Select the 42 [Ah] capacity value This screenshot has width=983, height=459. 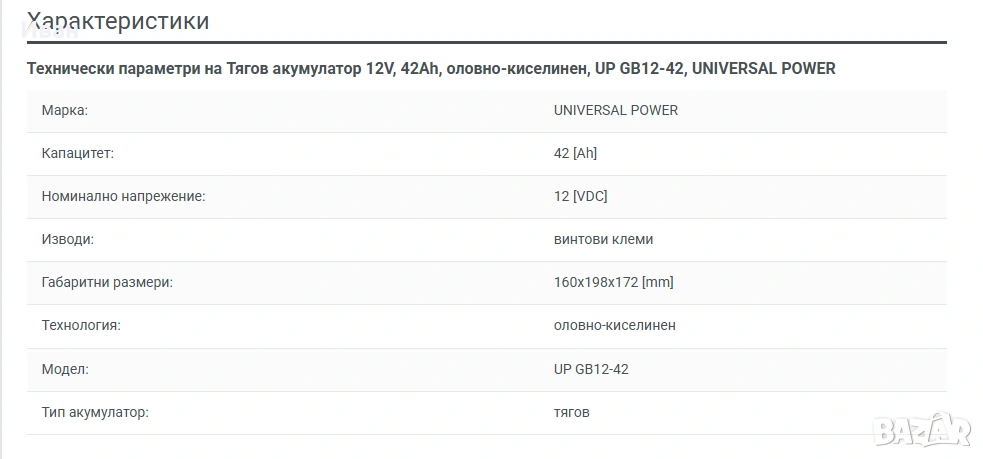(x=575, y=153)
